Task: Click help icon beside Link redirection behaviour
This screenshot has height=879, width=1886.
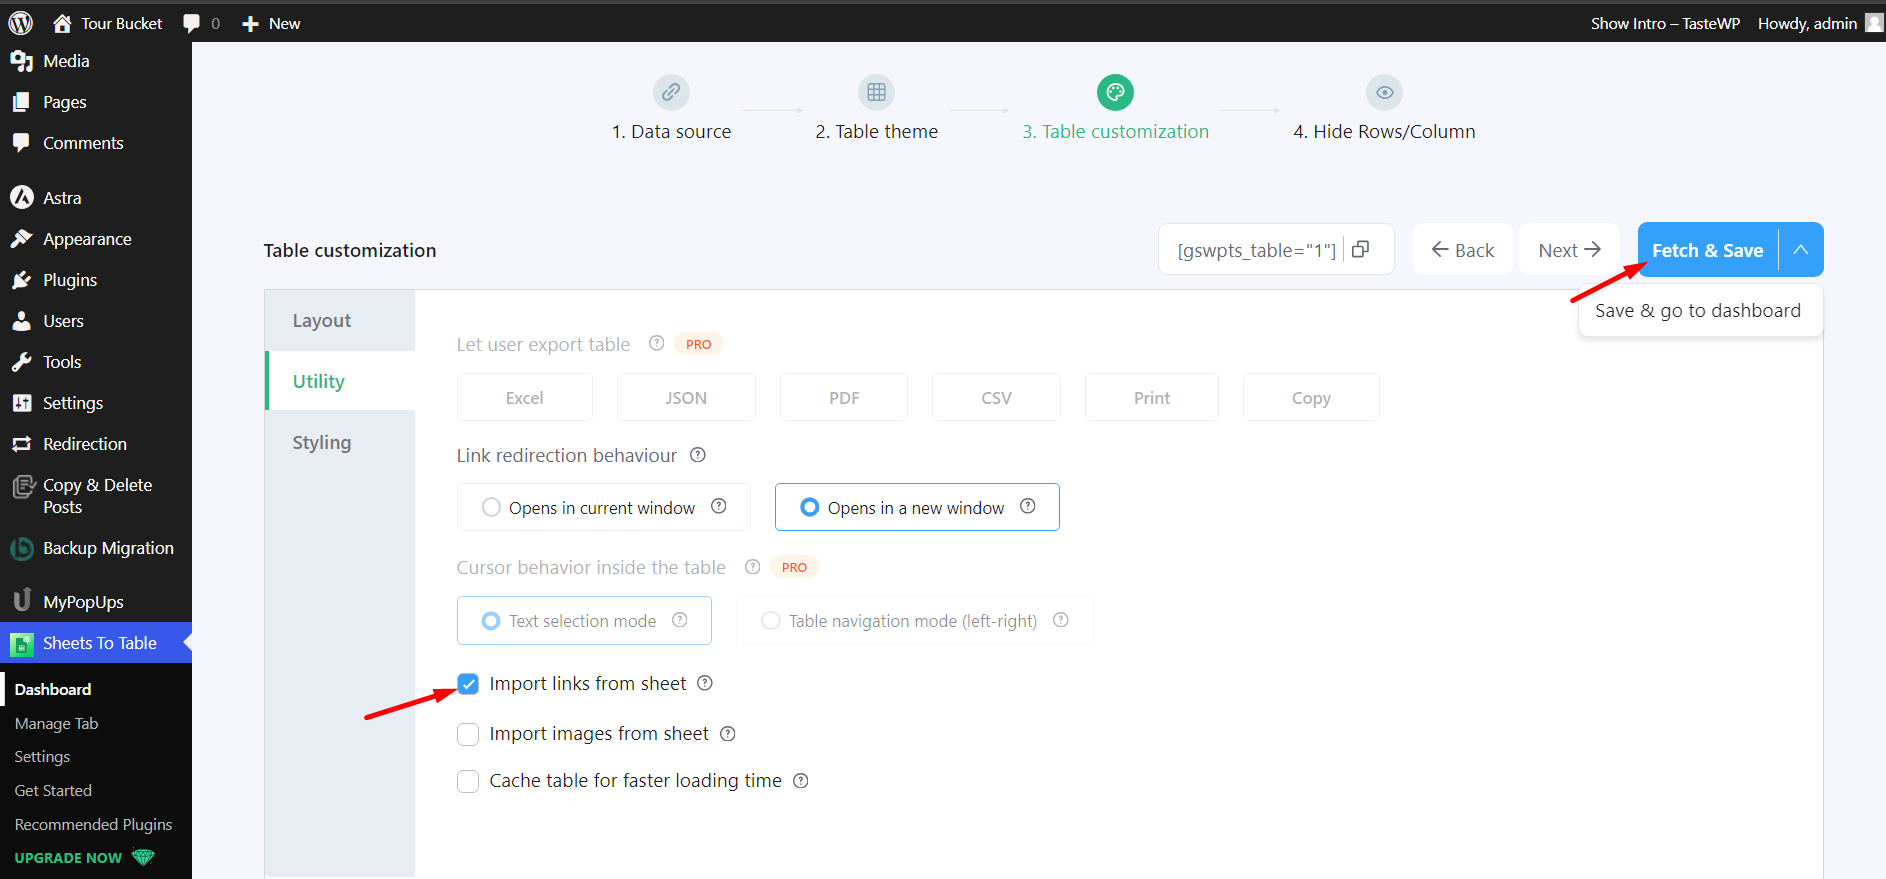Action: [698, 455]
